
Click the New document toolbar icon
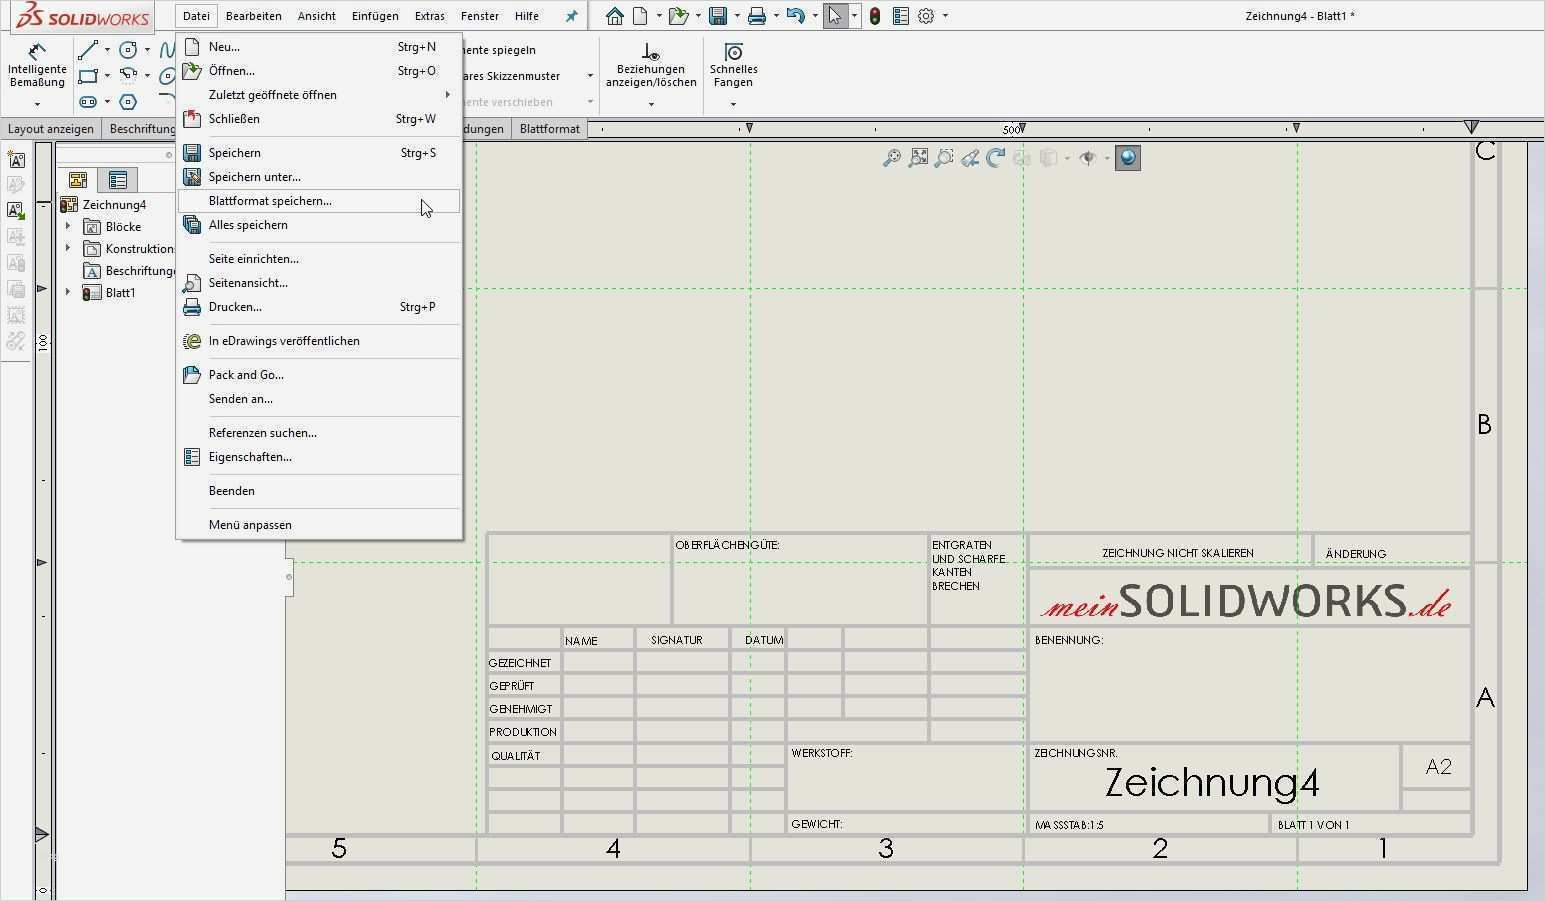(640, 16)
